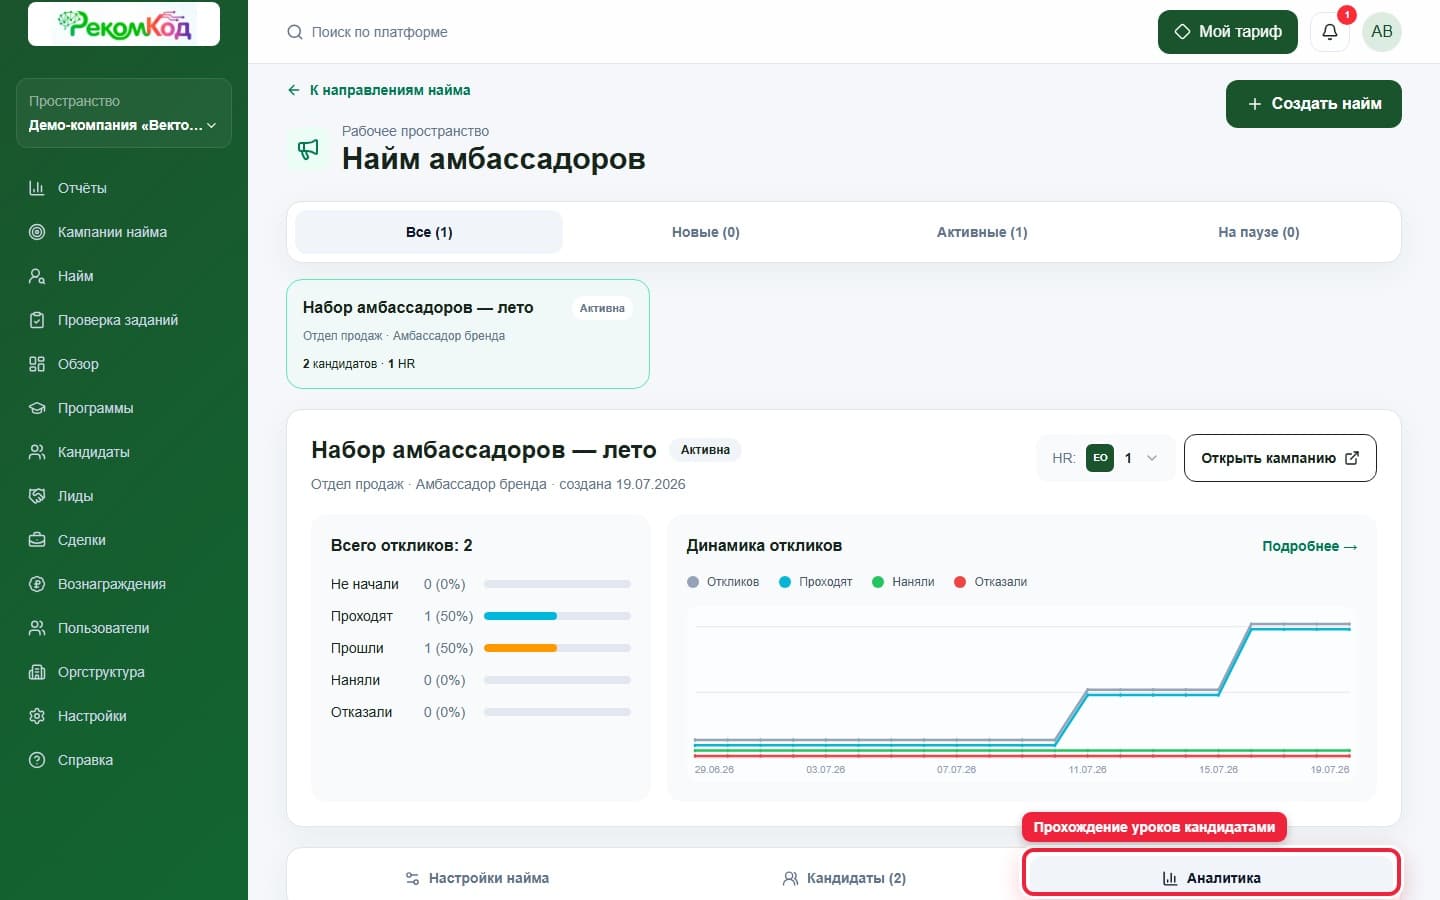Click the 2 кандидатов · 1 HR text
1440x900 pixels.
click(359, 364)
